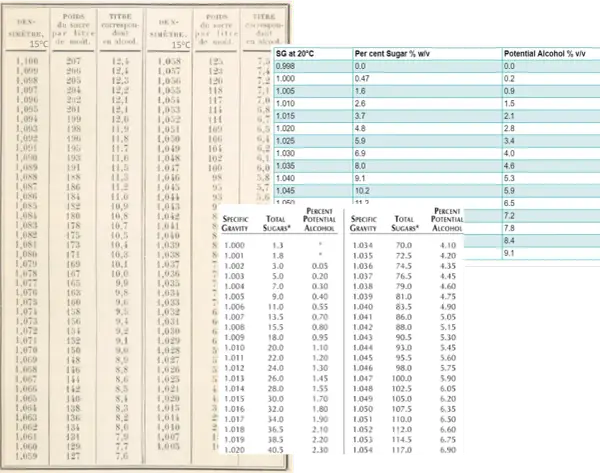Click alcohol value '0.9' in the 20°C table
The width and height of the screenshot is (600, 473).
point(509,91)
